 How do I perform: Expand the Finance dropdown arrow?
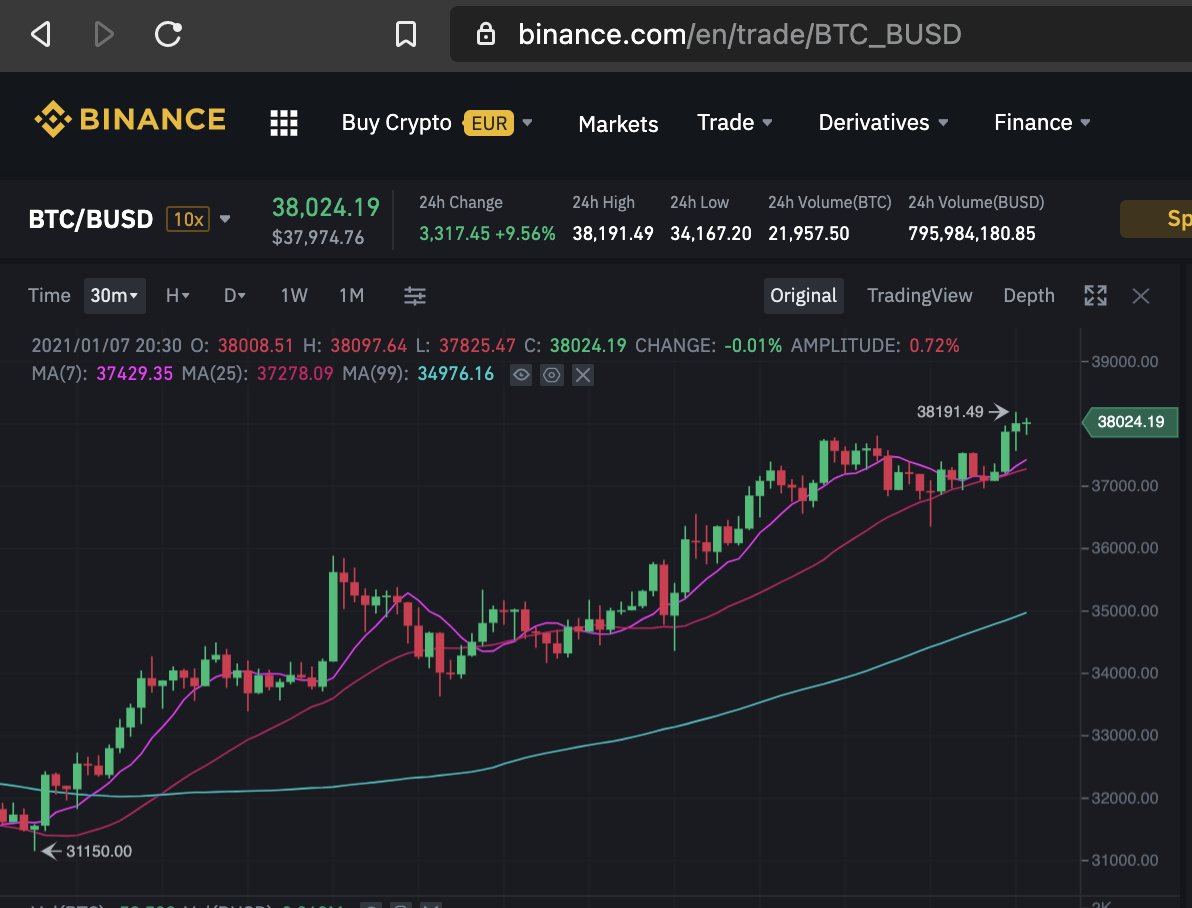[1085, 122]
